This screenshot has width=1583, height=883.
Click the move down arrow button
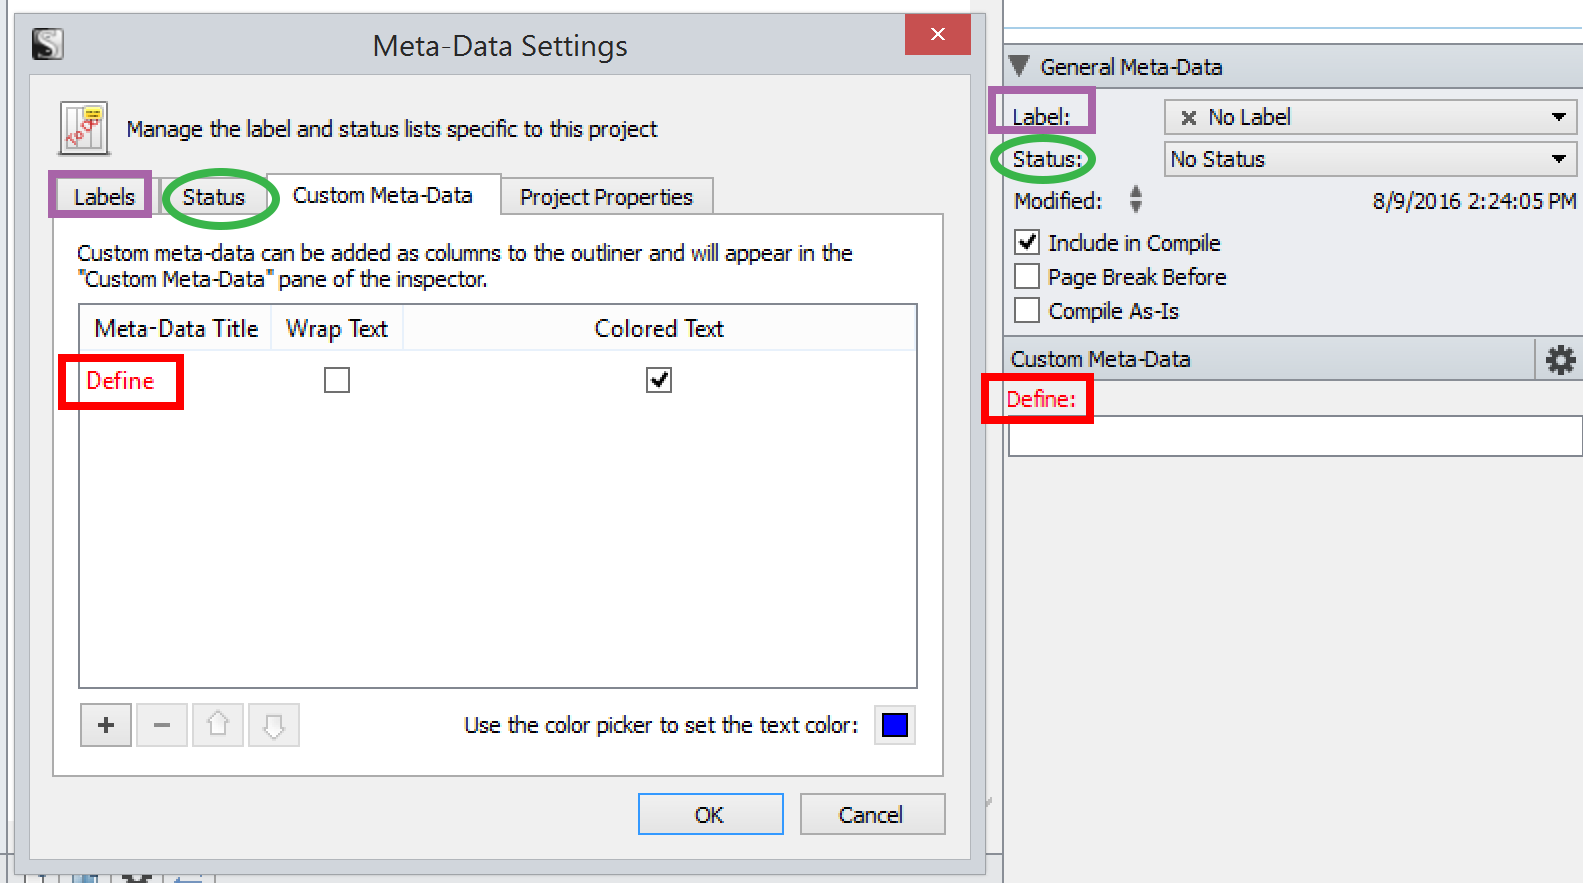click(274, 725)
